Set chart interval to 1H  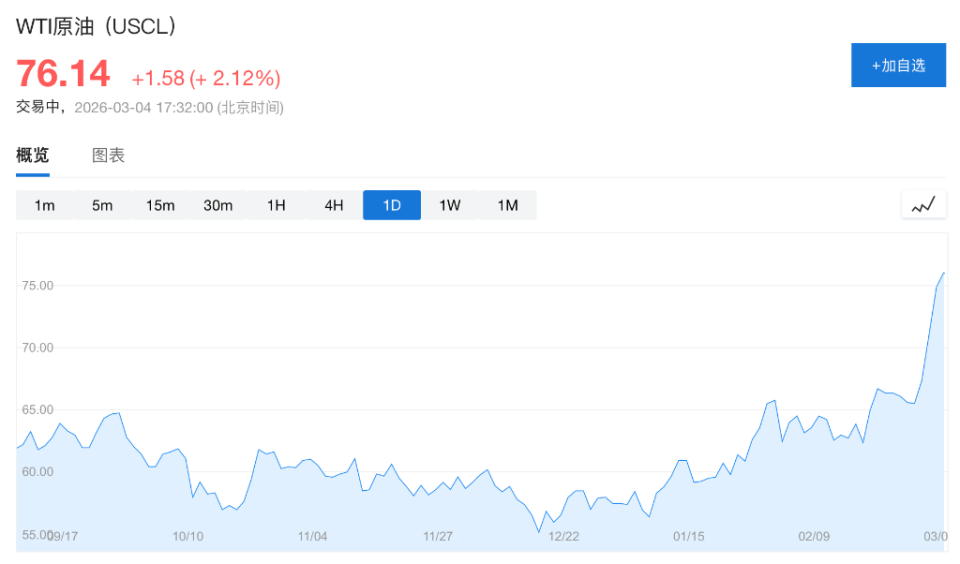(x=276, y=205)
